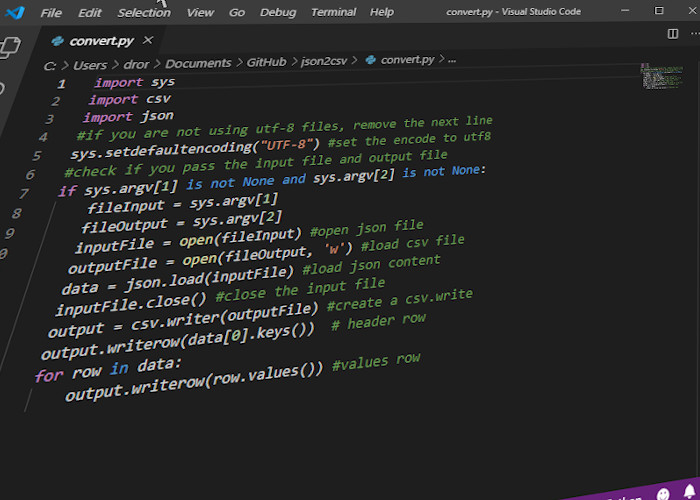The width and height of the screenshot is (700, 500).
Task: Open the View menu
Action: point(200,12)
